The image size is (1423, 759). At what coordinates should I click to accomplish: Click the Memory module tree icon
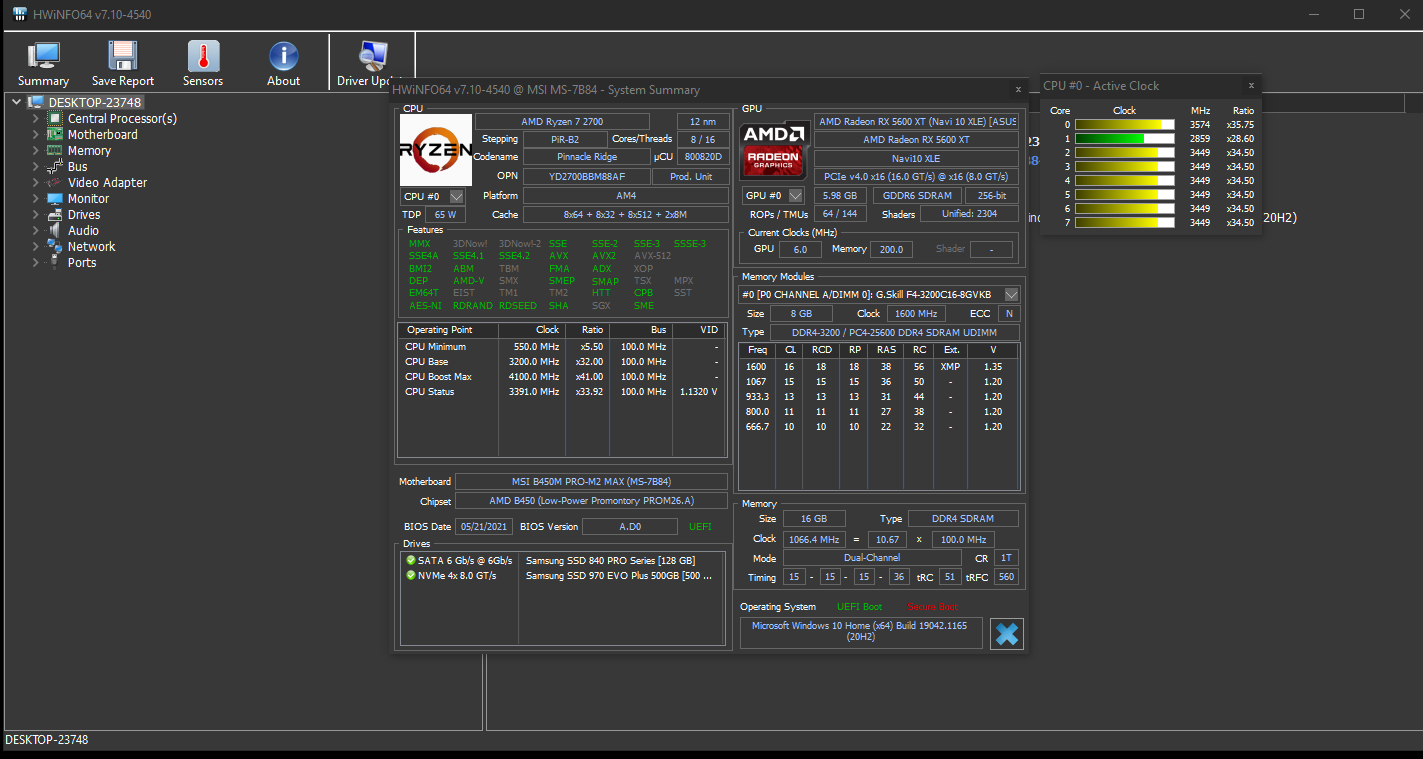click(57, 150)
